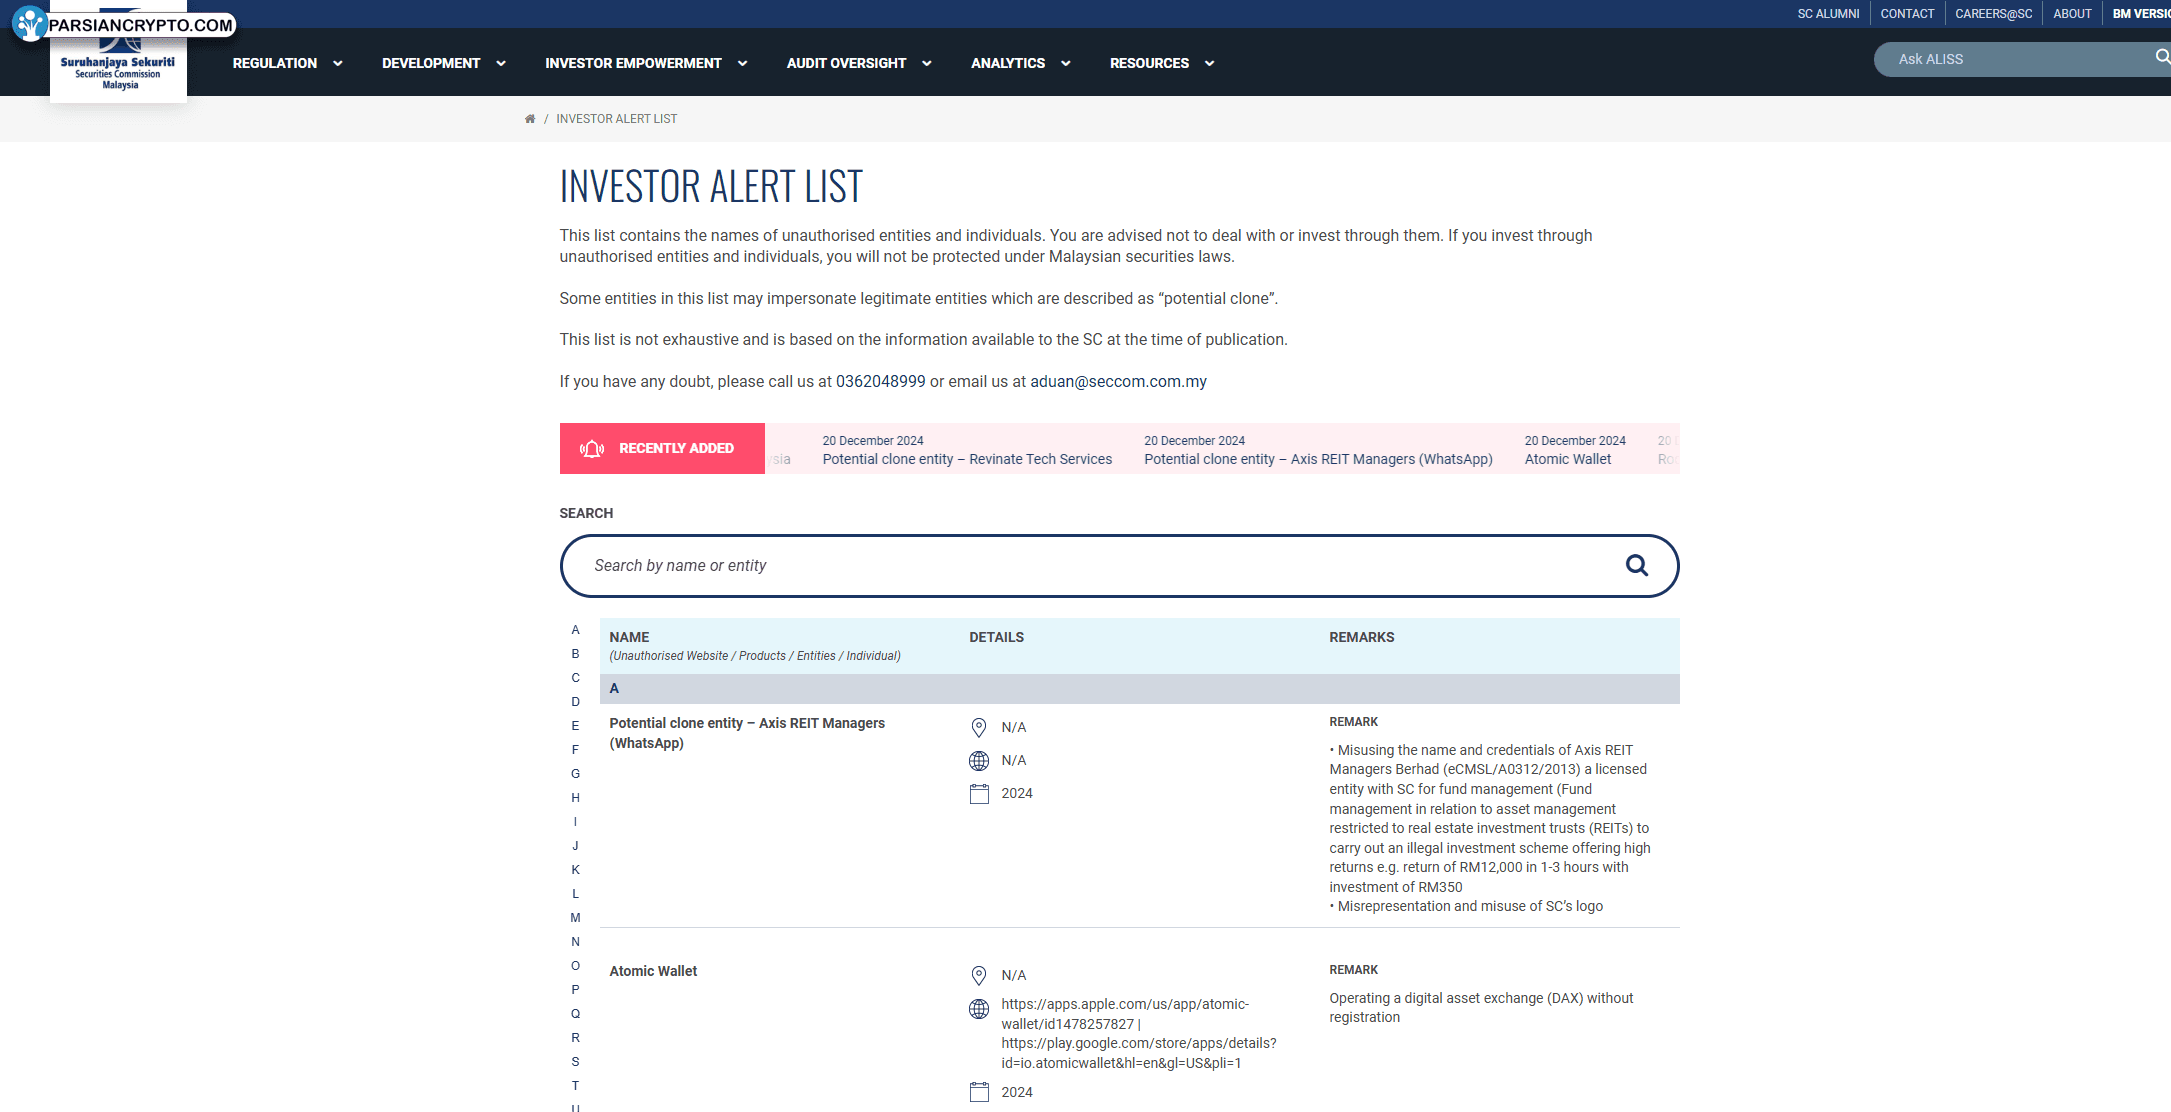This screenshot has width=2171, height=1112.
Task: Jump to letter R in the index
Action: (575, 1038)
